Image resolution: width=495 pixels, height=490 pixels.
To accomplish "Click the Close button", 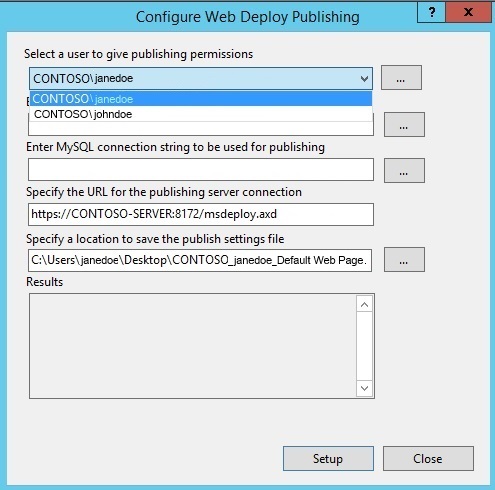I will pyautogui.click(x=428, y=459).
